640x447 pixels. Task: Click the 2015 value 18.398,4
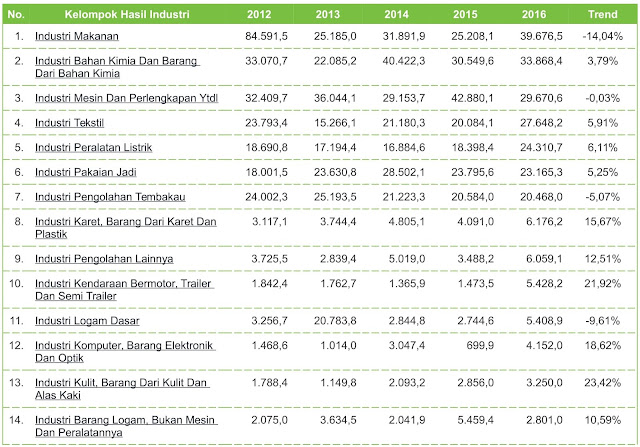[x=472, y=147]
